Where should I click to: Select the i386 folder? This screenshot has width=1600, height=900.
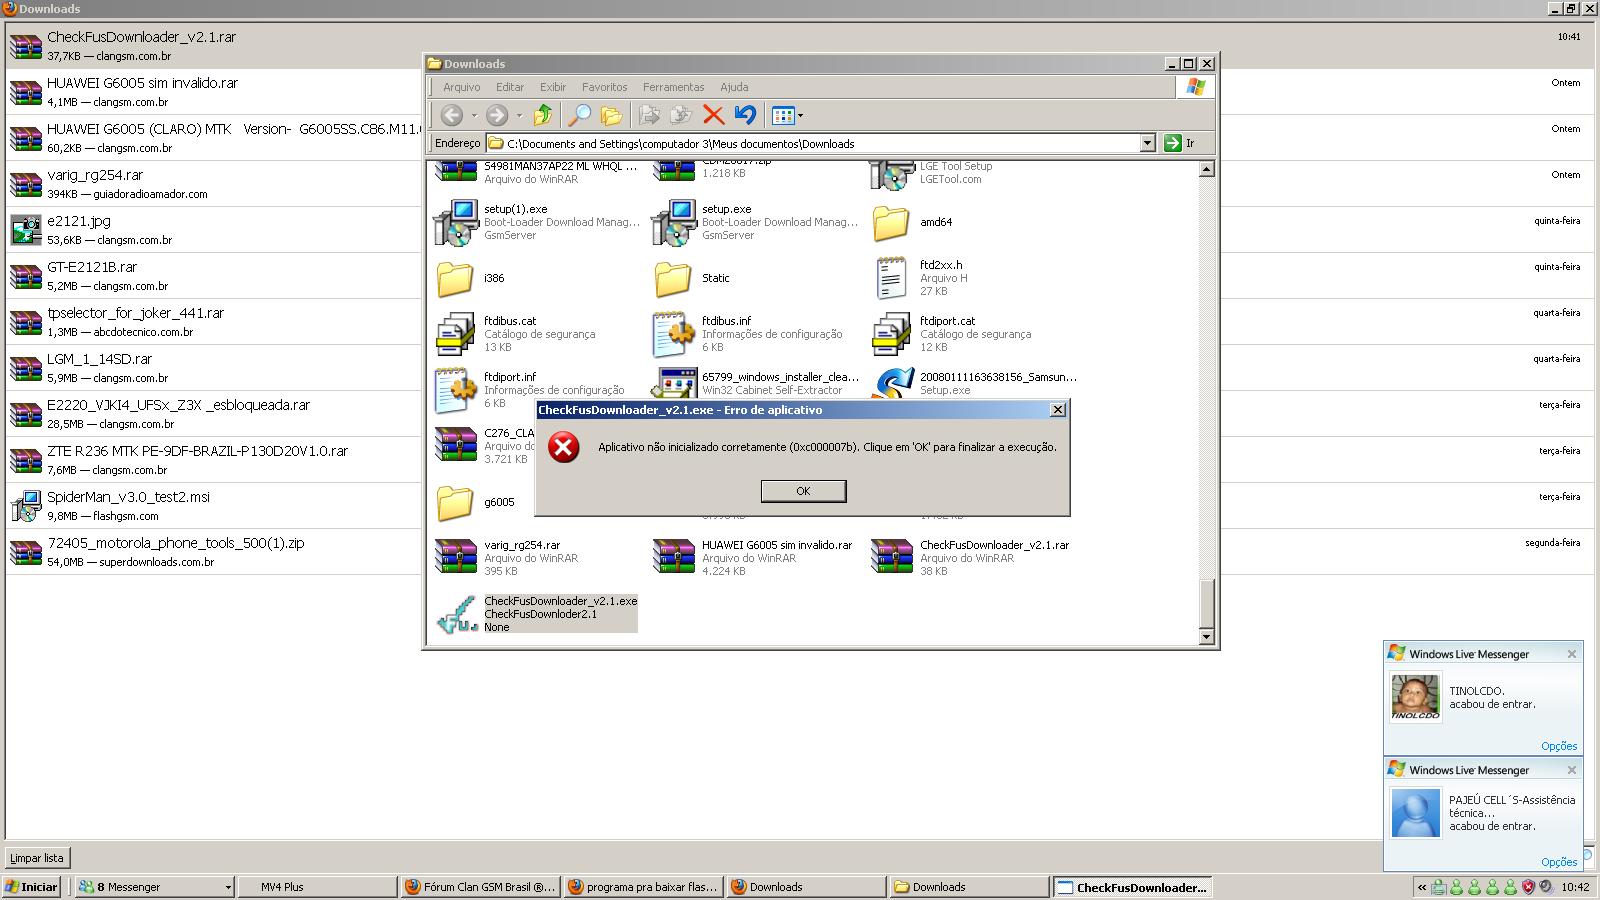pos(455,279)
